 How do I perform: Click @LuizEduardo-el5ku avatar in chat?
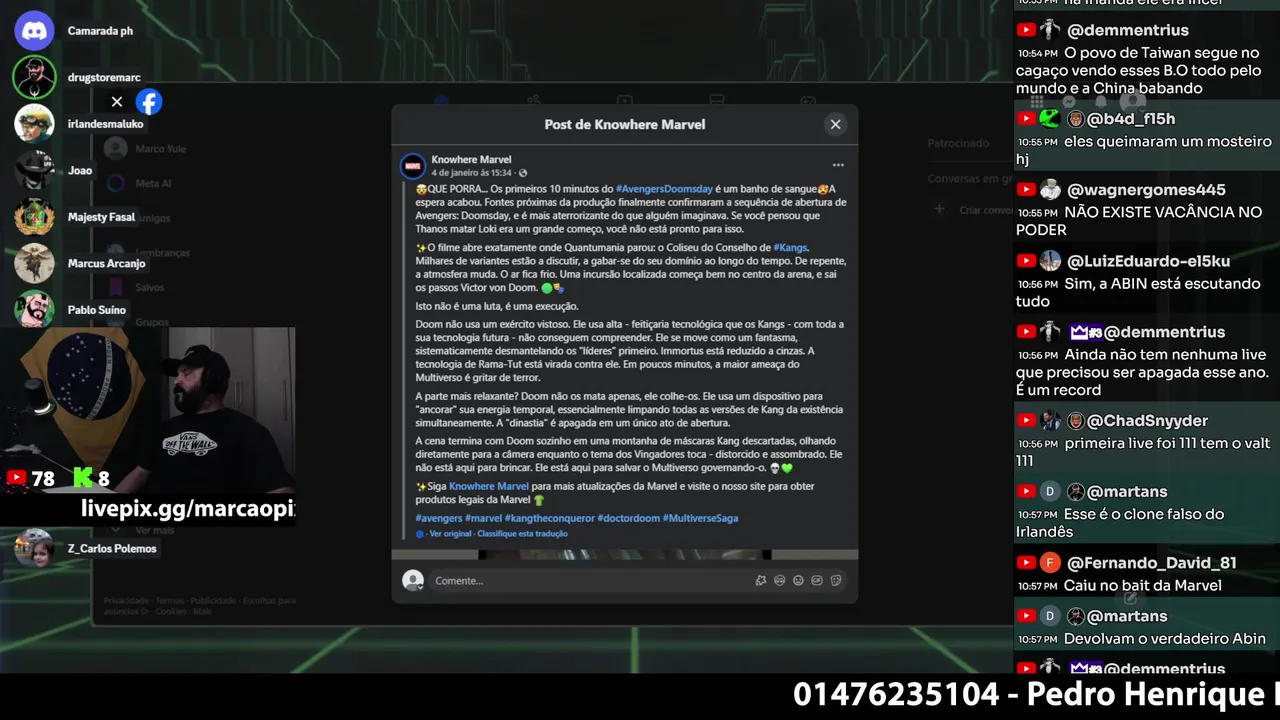pyautogui.click(x=1050, y=261)
